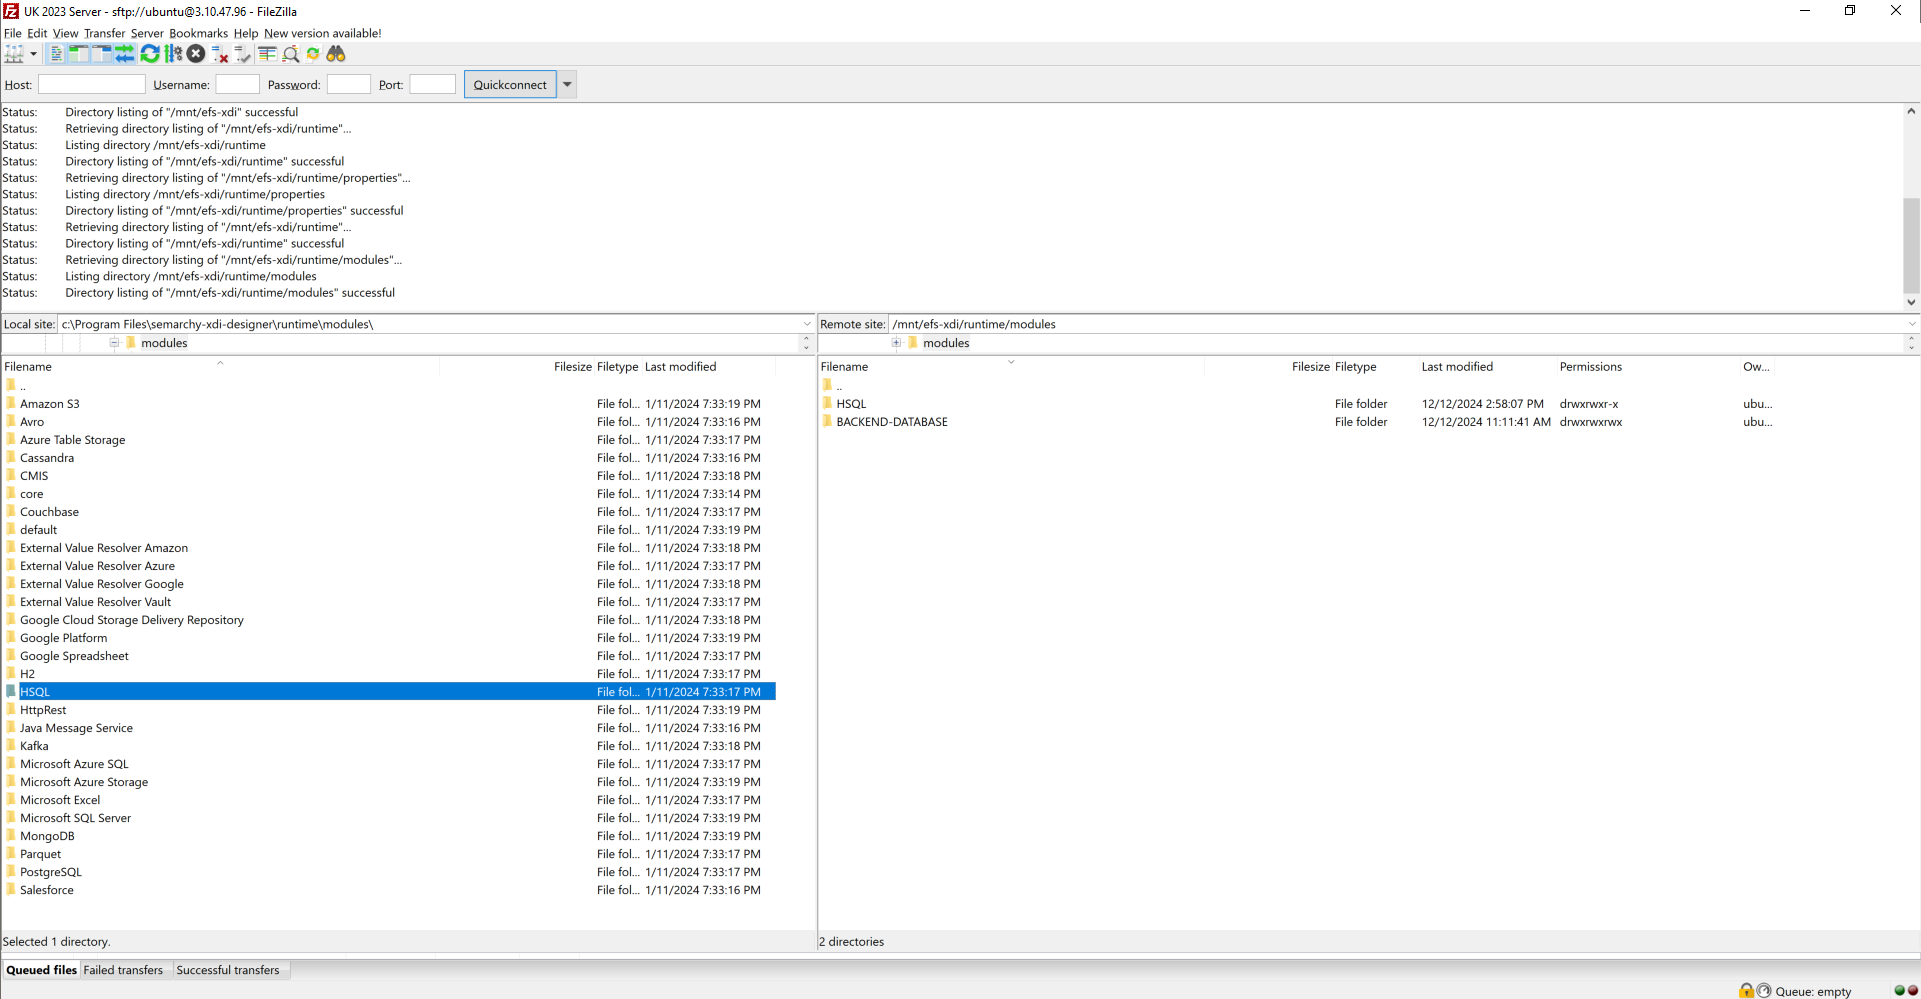Expand the remote modules tree node
Screen dimensions: 1921x999
click(896, 343)
